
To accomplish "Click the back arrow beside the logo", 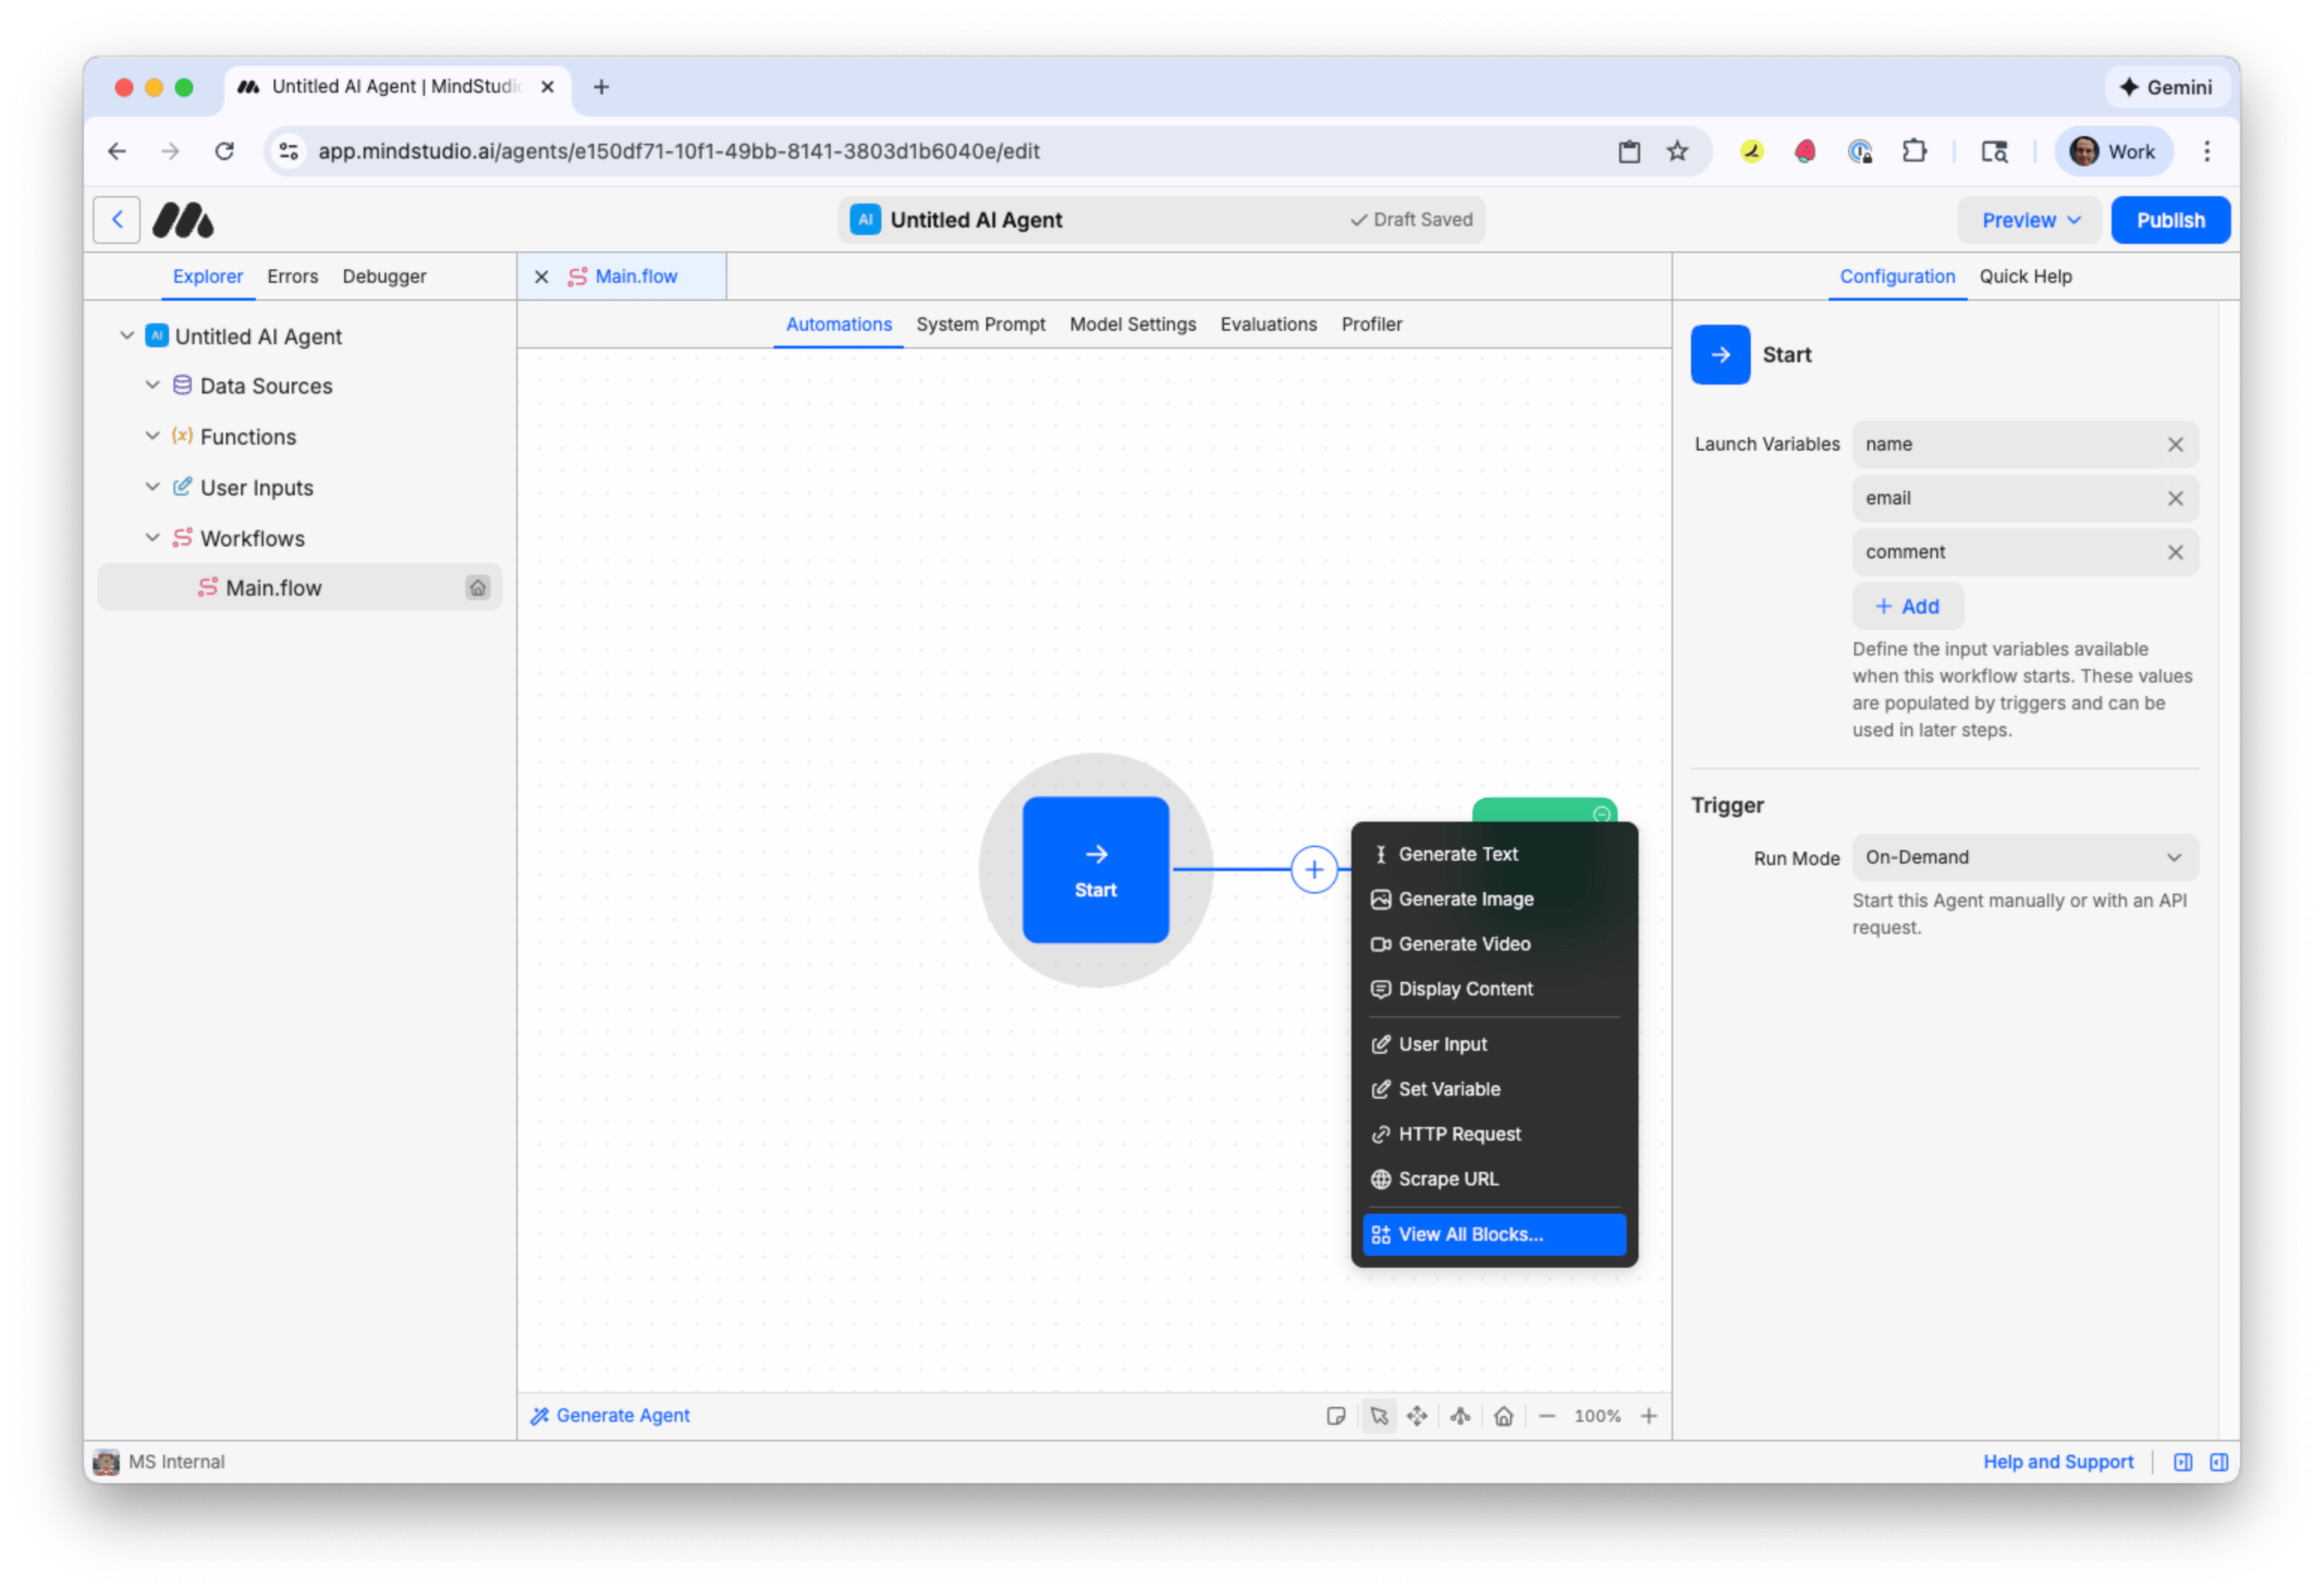I will (117, 219).
